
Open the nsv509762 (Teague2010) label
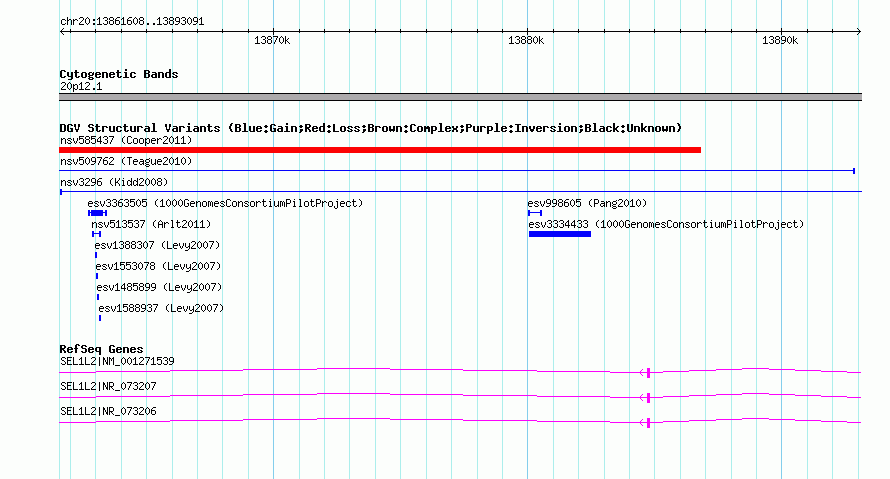[126, 161]
